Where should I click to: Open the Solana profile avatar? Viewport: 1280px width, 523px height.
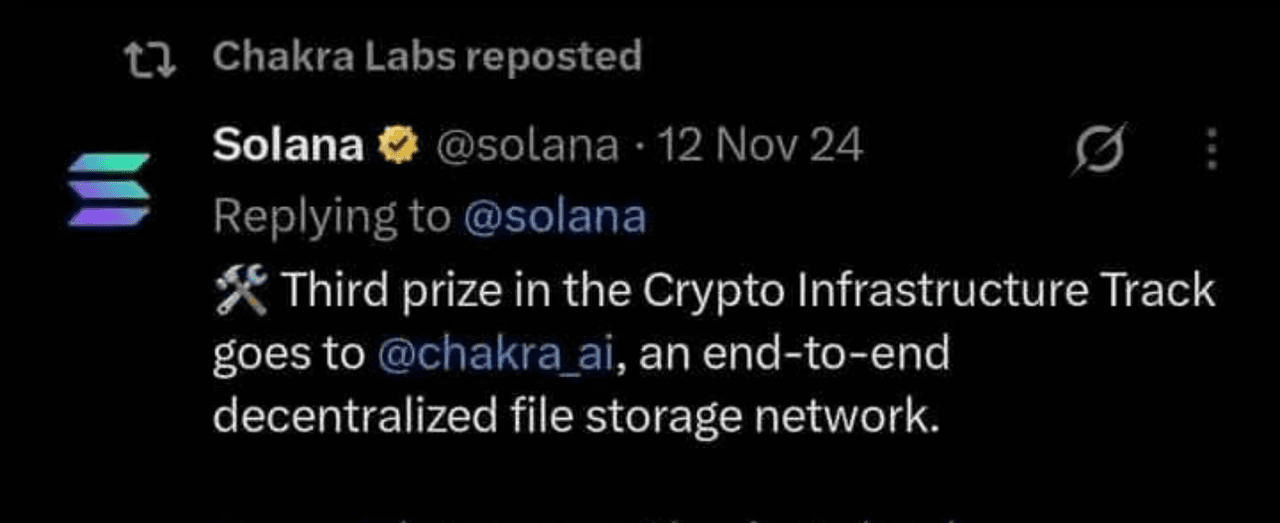[110, 190]
